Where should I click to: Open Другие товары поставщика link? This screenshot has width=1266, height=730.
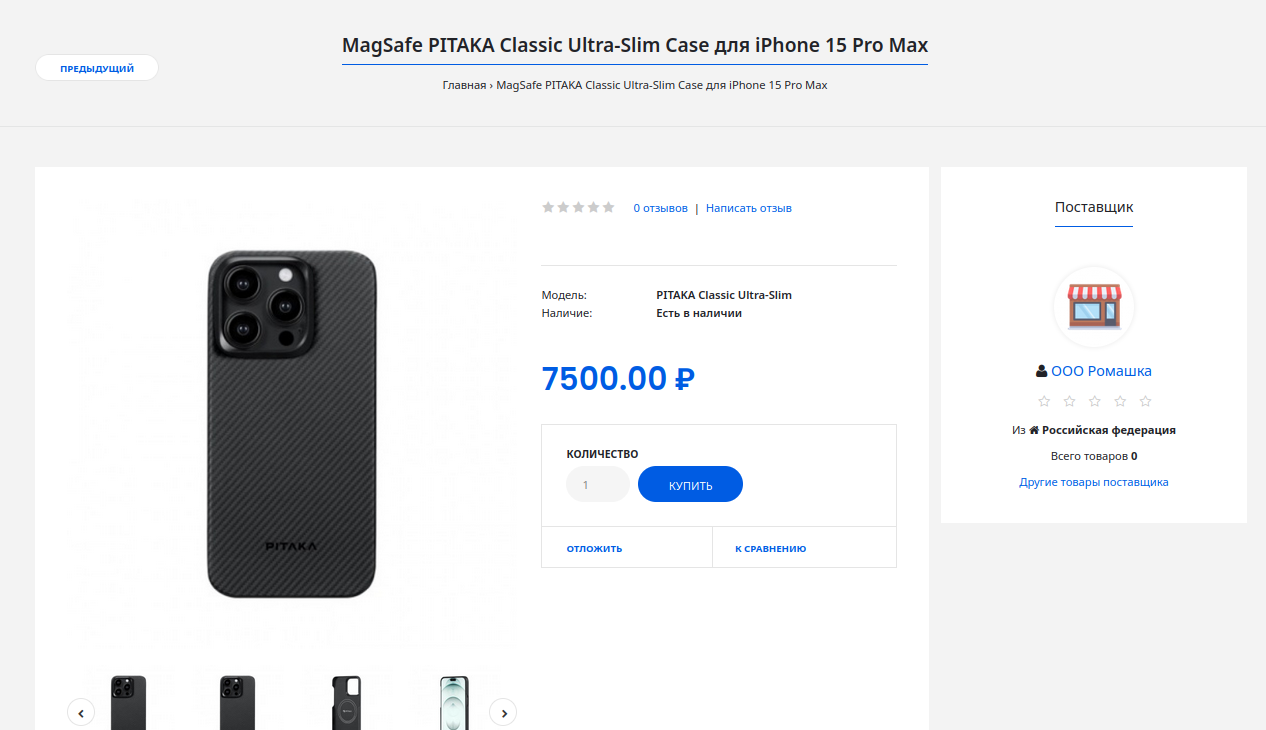coord(1093,482)
